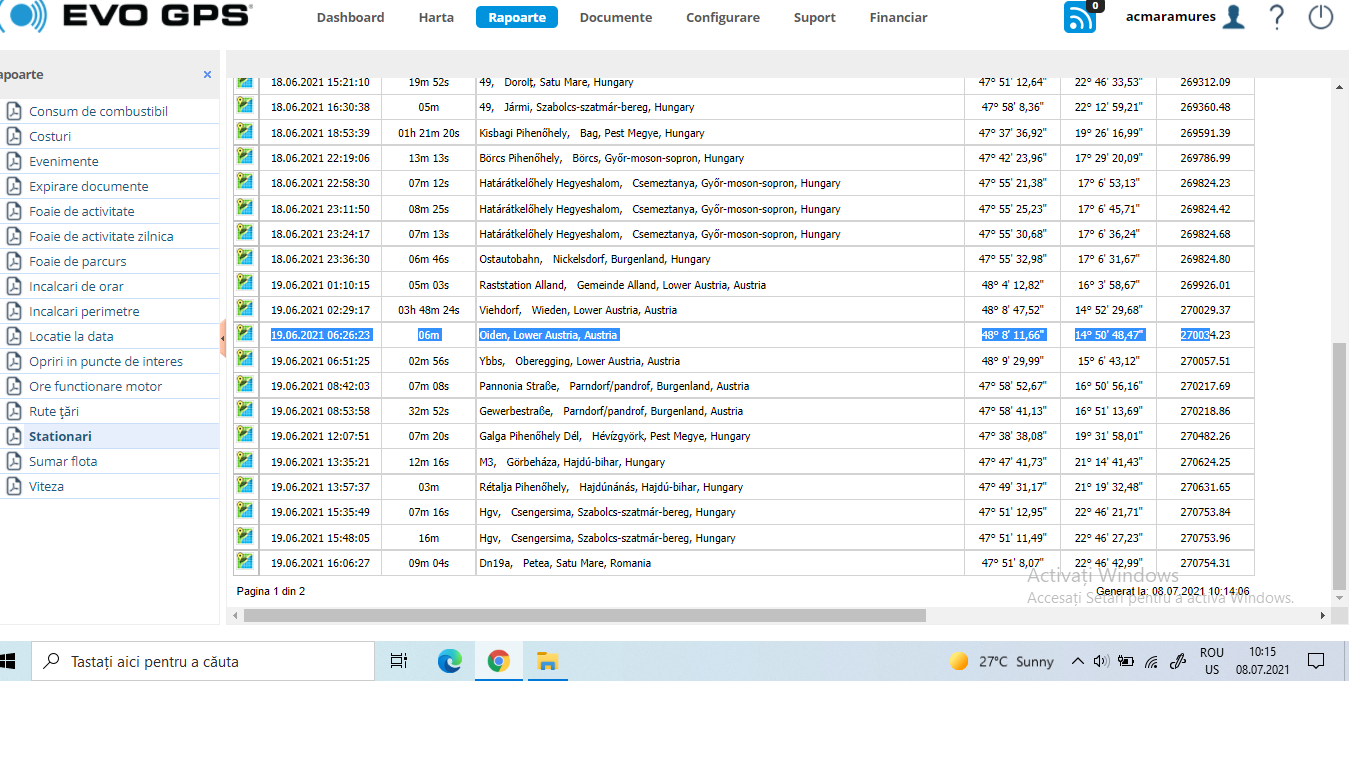Click the Windows taskbar search box

[205, 661]
